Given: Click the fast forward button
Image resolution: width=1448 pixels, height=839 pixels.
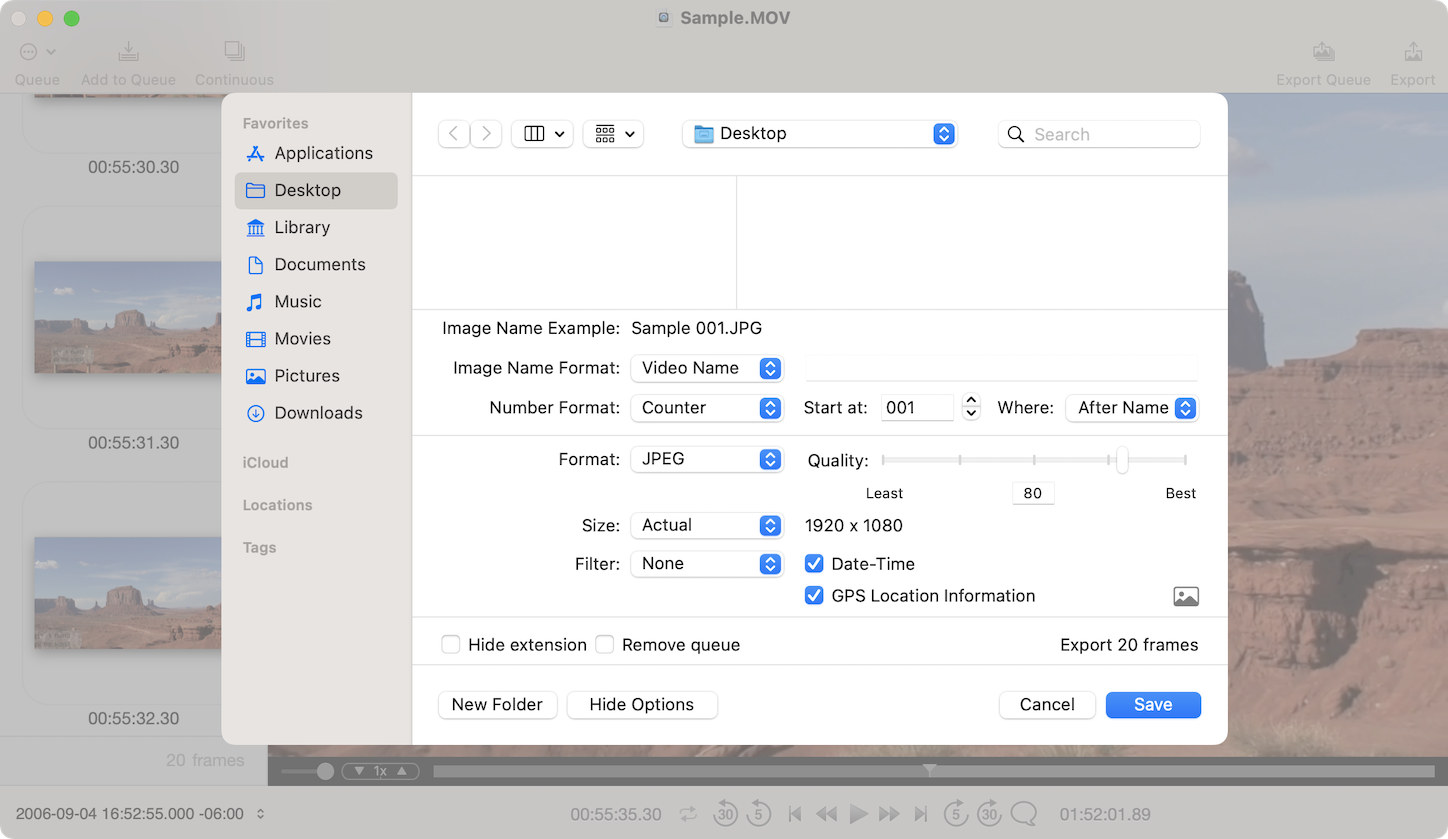Looking at the screenshot, I should pos(889,814).
